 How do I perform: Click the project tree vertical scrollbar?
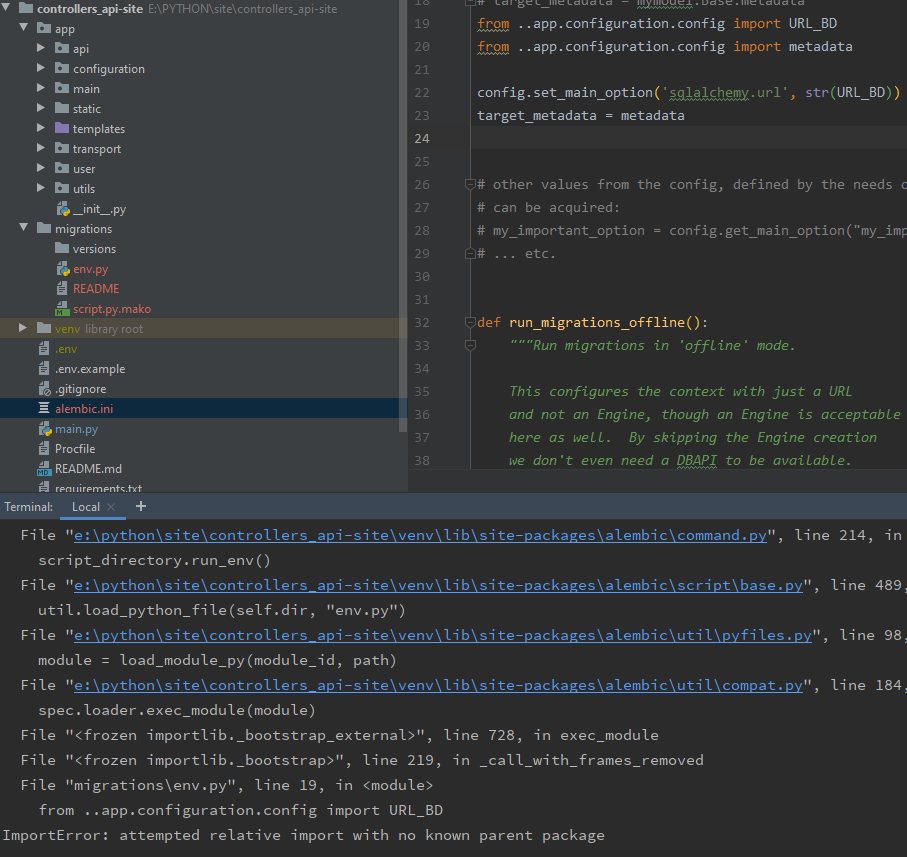(403, 216)
